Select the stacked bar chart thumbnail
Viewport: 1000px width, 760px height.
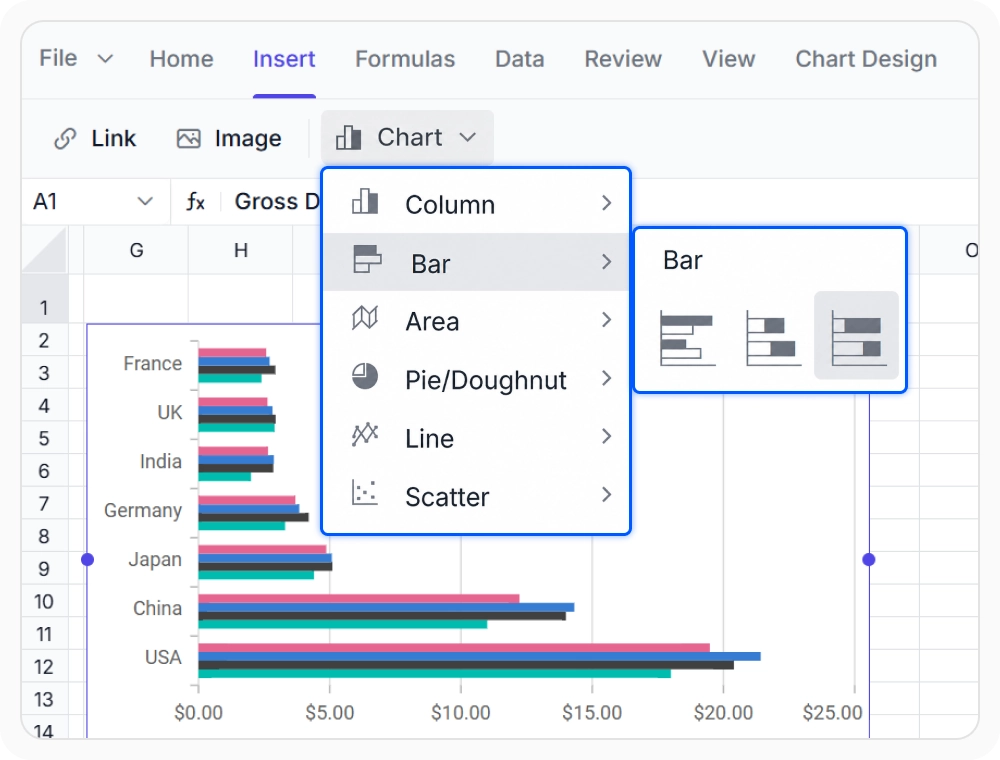pos(773,337)
